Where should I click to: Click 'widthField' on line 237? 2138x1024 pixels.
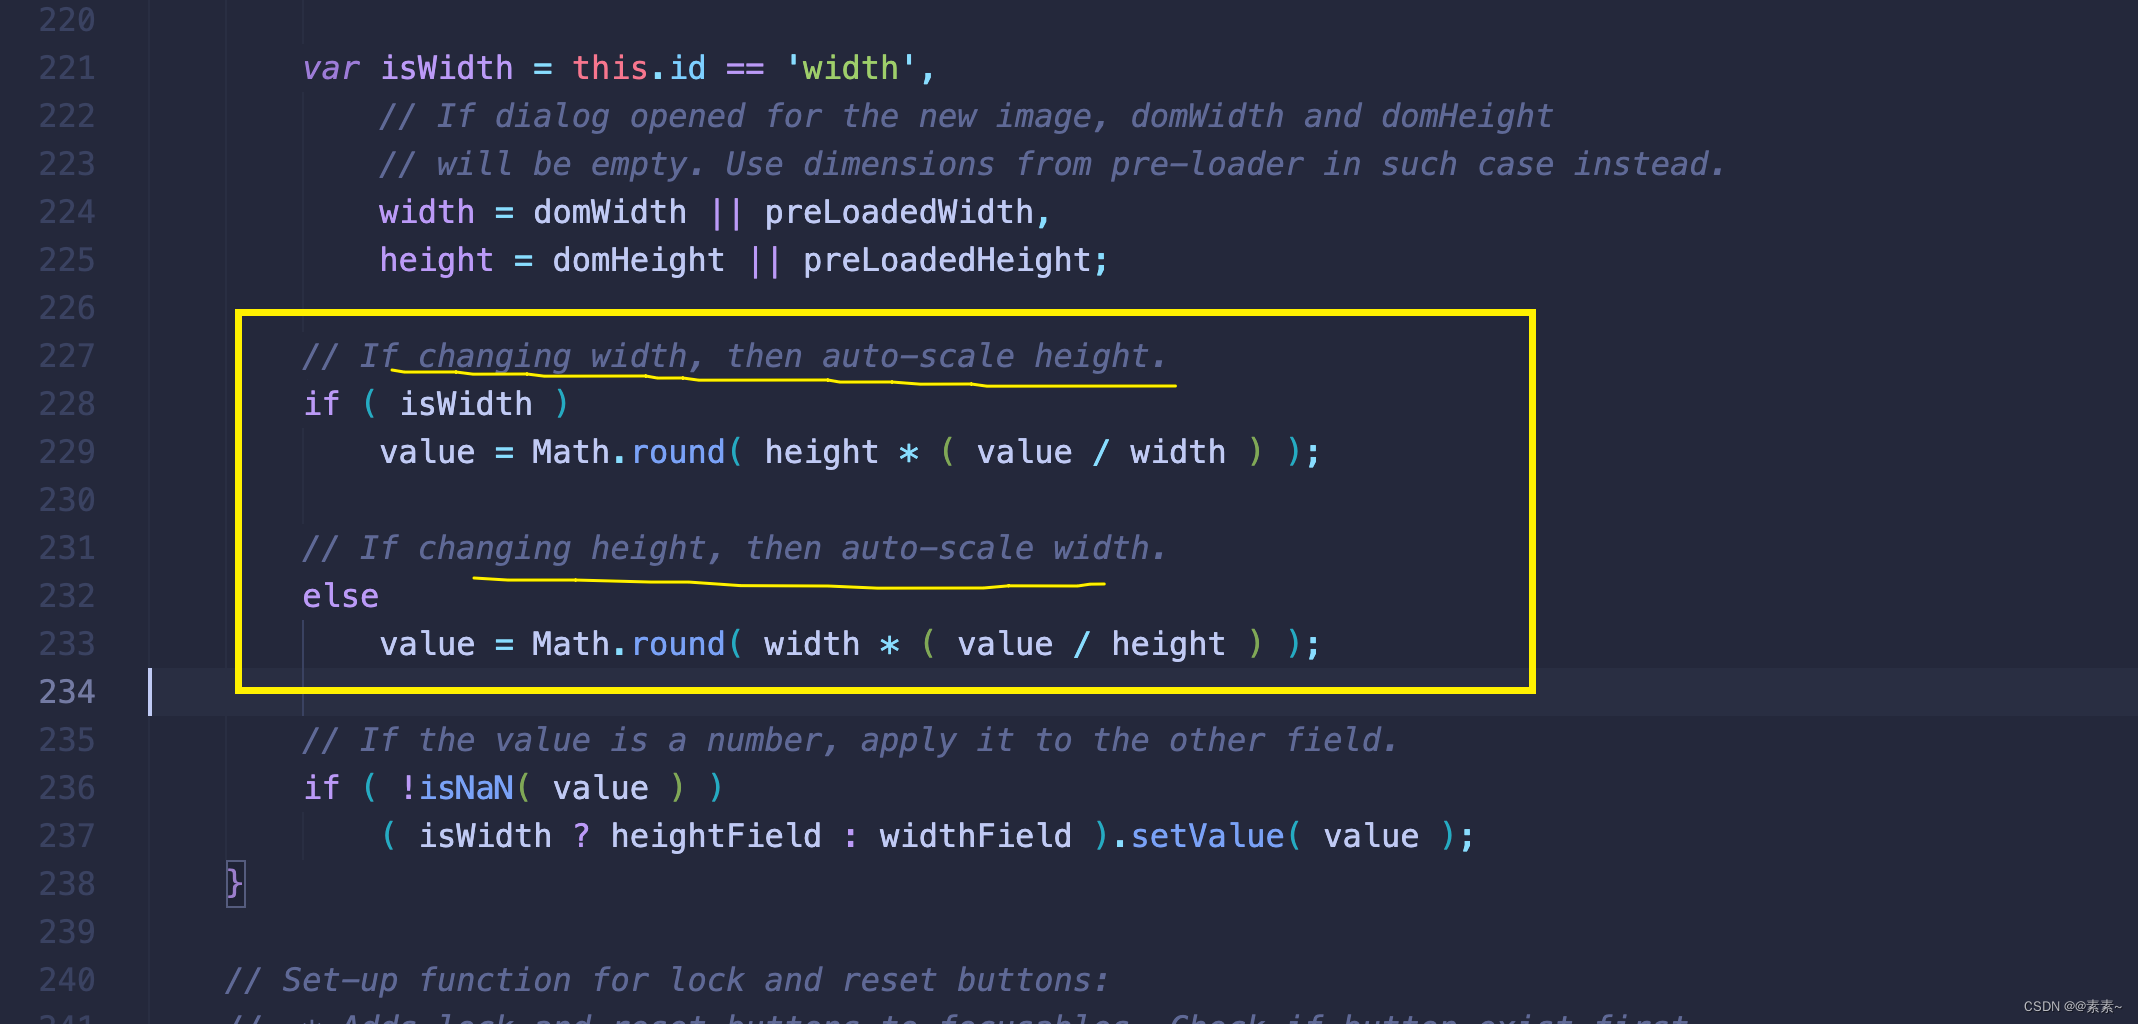coord(976,836)
